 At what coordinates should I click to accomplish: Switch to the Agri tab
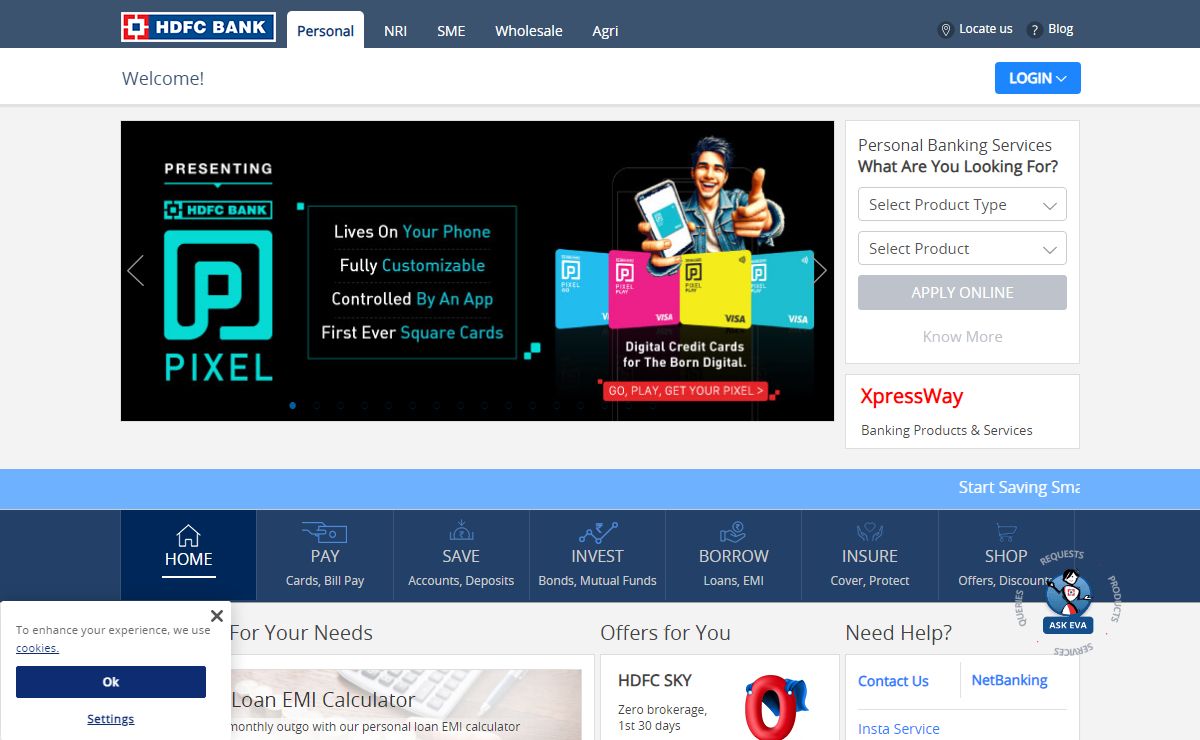click(605, 31)
